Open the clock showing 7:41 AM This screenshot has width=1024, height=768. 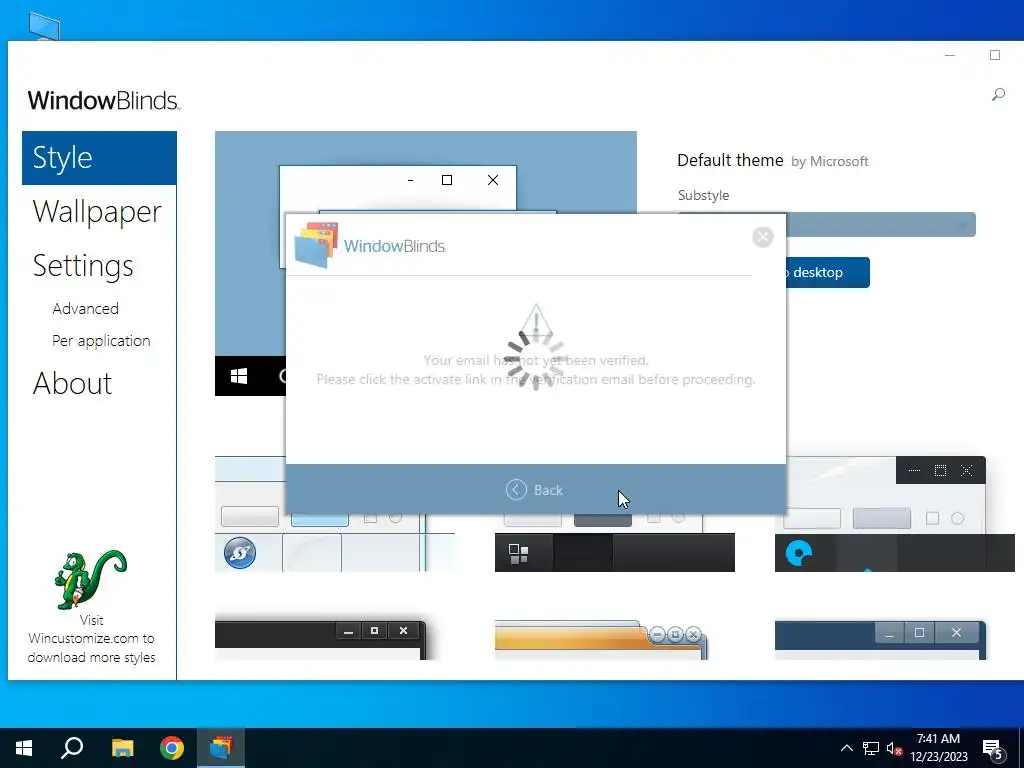point(938,748)
